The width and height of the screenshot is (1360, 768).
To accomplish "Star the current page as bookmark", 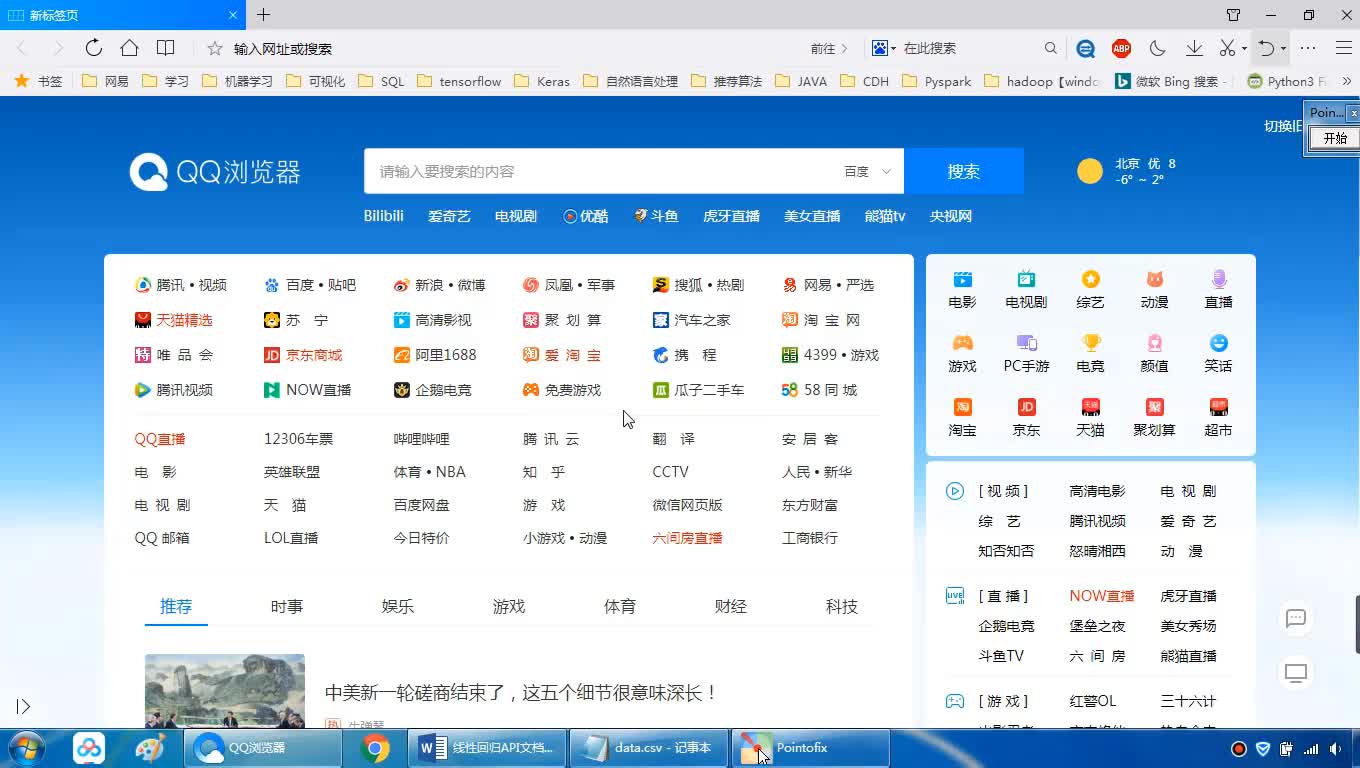I will click(214, 48).
